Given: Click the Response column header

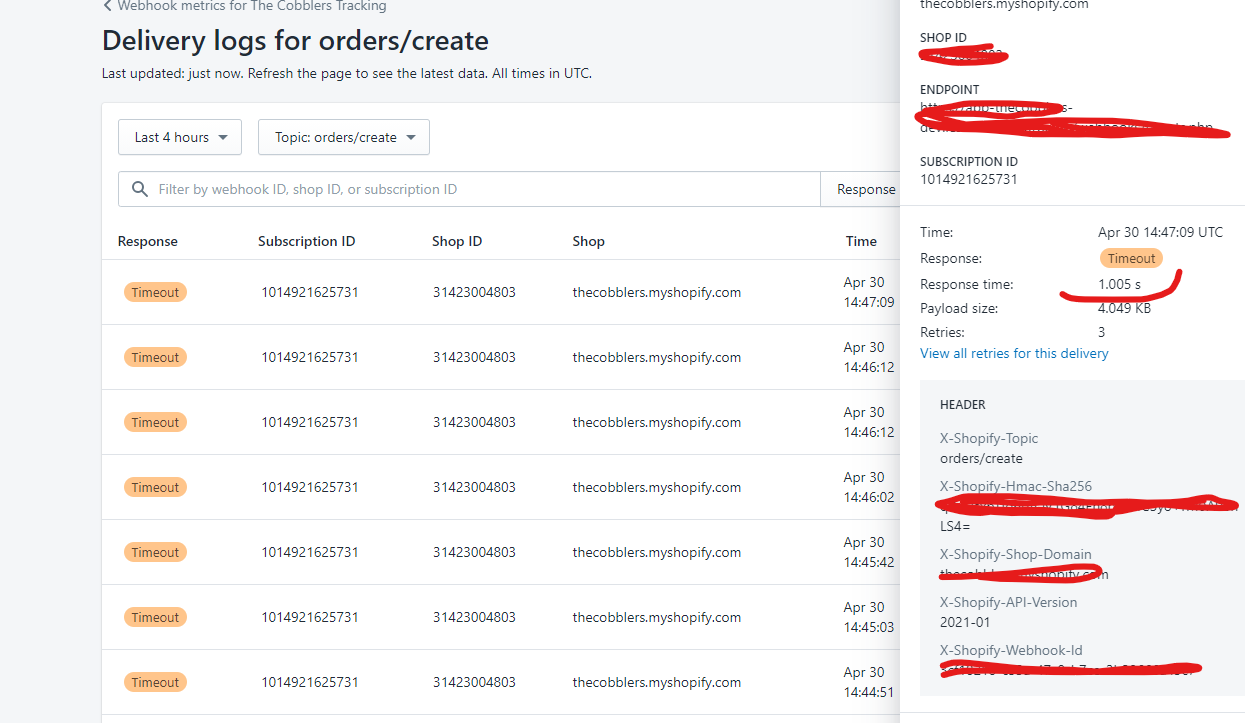Looking at the screenshot, I should 147,241.
